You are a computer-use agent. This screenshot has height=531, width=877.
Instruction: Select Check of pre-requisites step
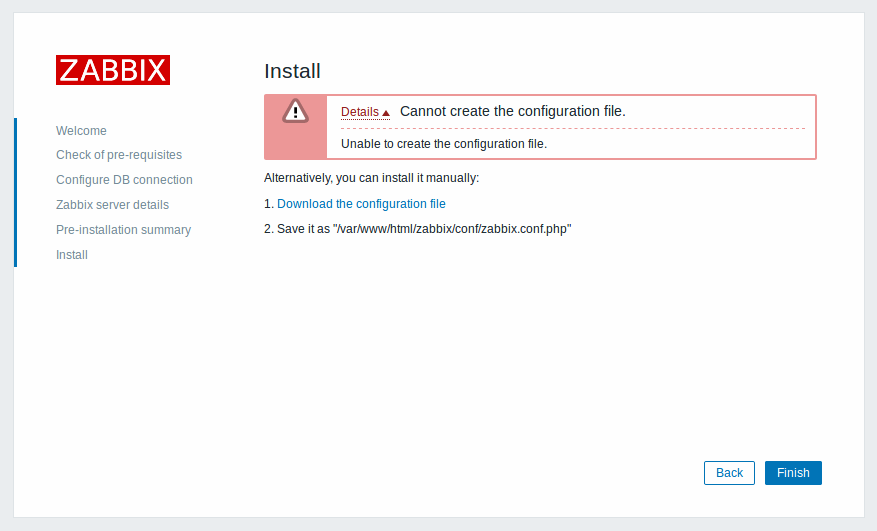(119, 155)
